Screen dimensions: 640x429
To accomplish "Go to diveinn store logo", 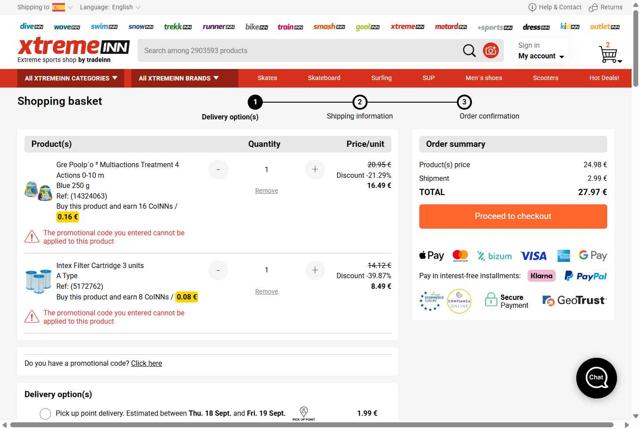I will pyautogui.click(x=31, y=27).
